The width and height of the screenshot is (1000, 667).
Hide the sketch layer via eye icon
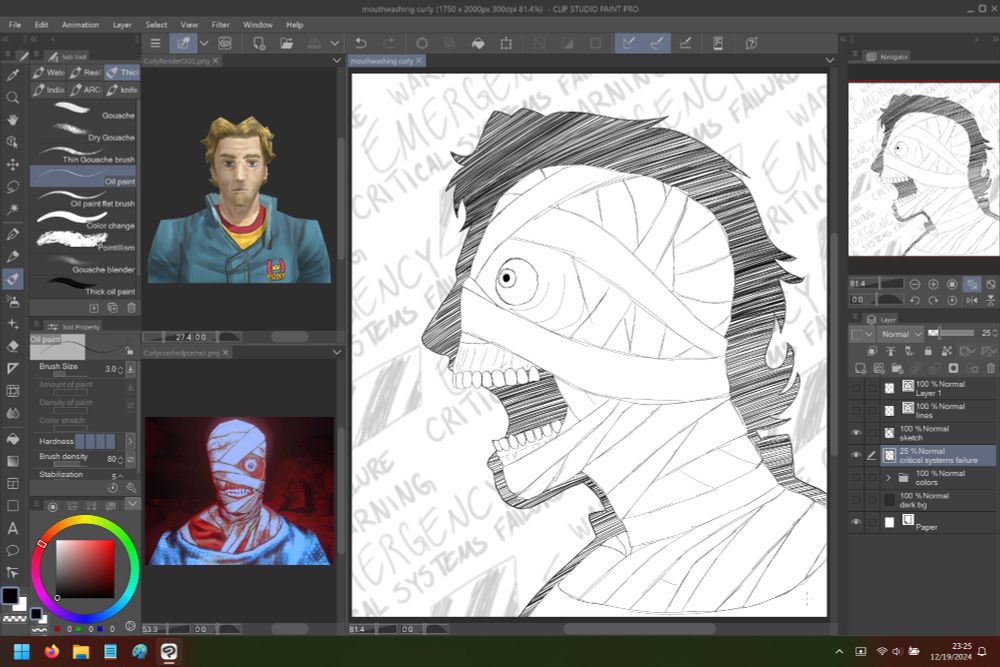855,433
